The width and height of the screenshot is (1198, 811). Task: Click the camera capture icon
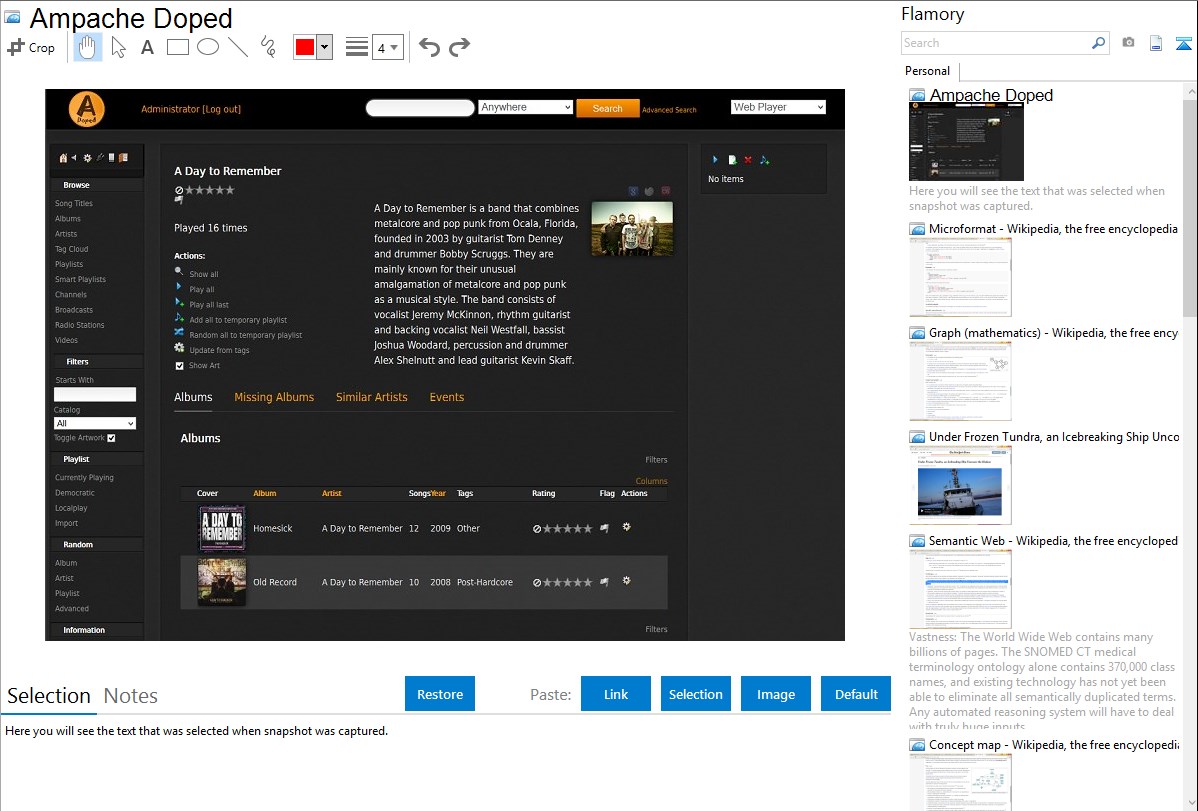(1128, 43)
